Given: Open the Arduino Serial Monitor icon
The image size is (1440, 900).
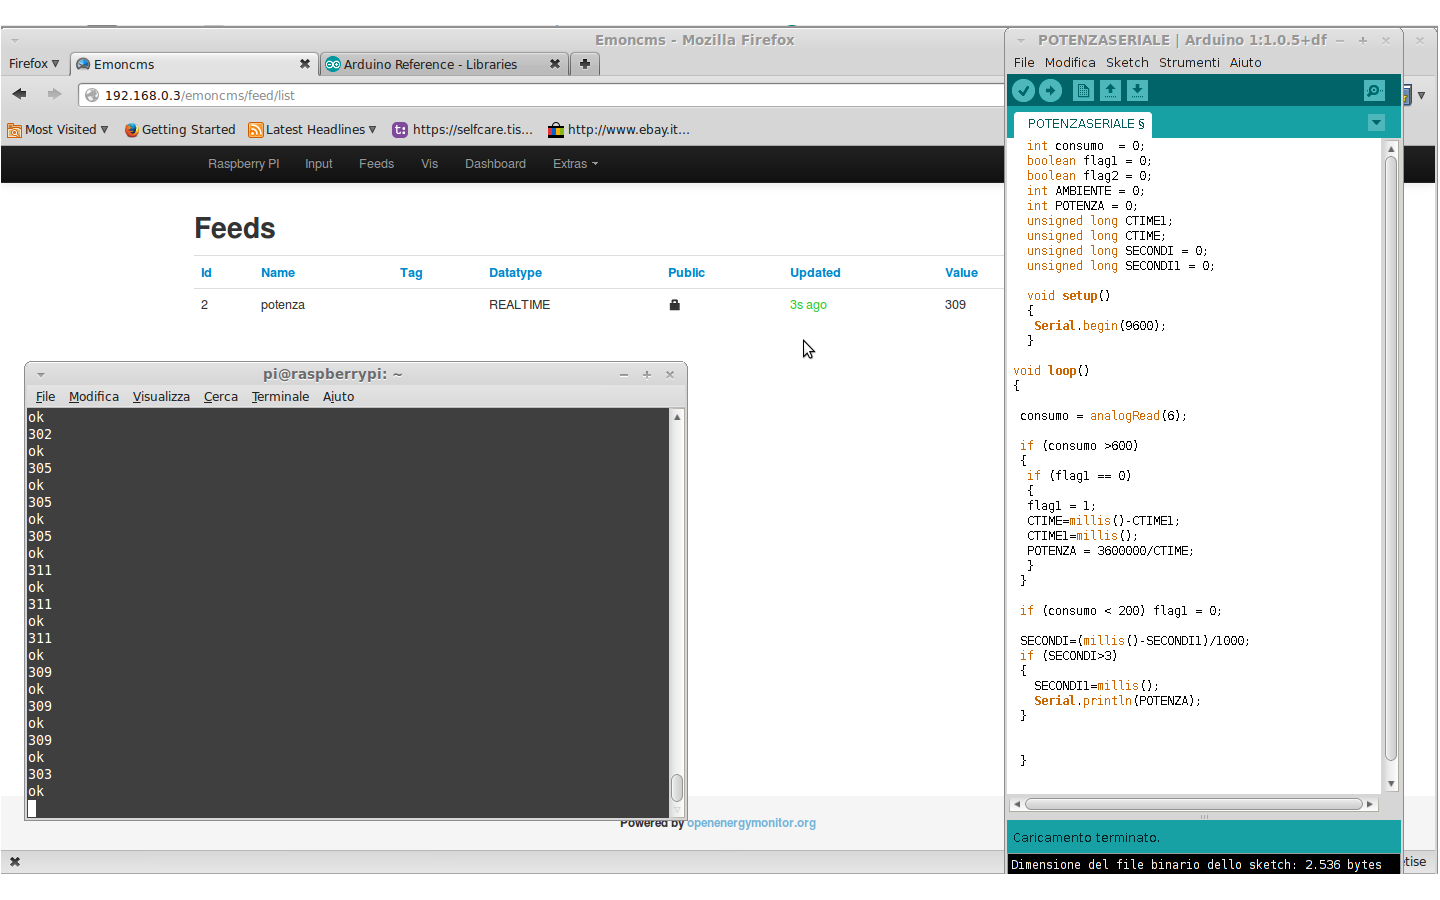Looking at the screenshot, I should tap(1375, 91).
